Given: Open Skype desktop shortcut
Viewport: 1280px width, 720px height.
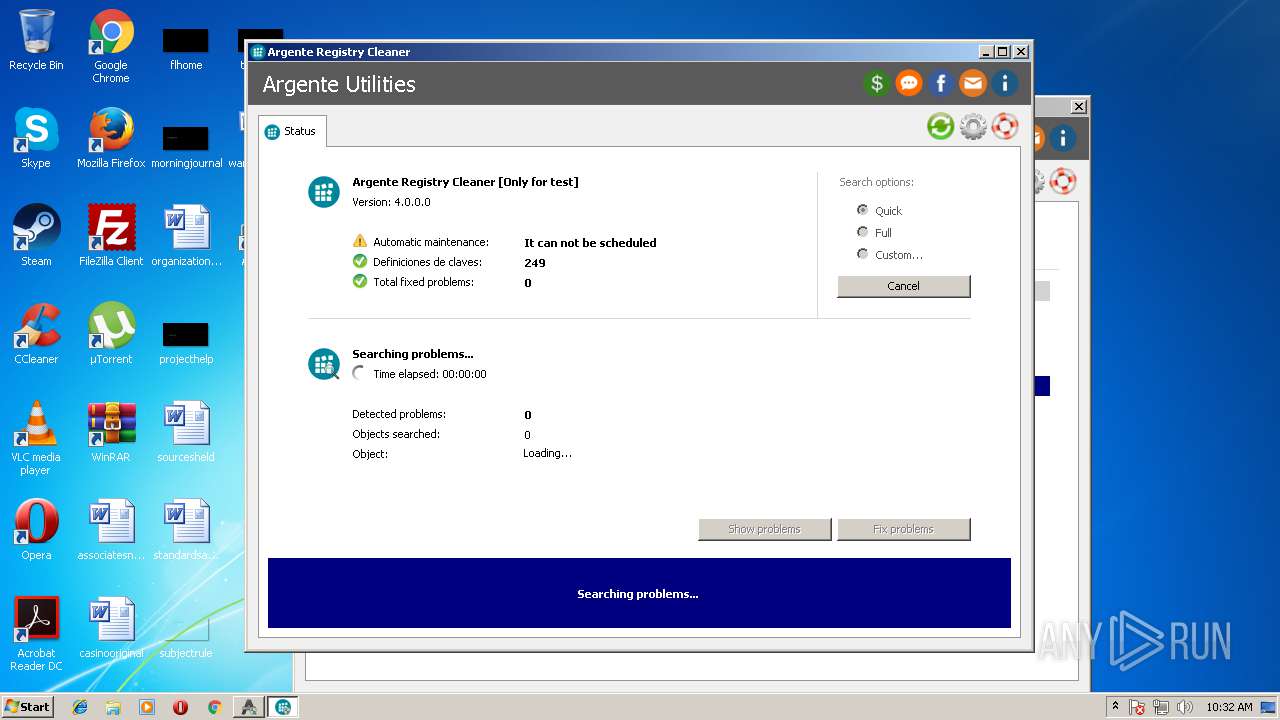Looking at the screenshot, I should click(x=36, y=138).
